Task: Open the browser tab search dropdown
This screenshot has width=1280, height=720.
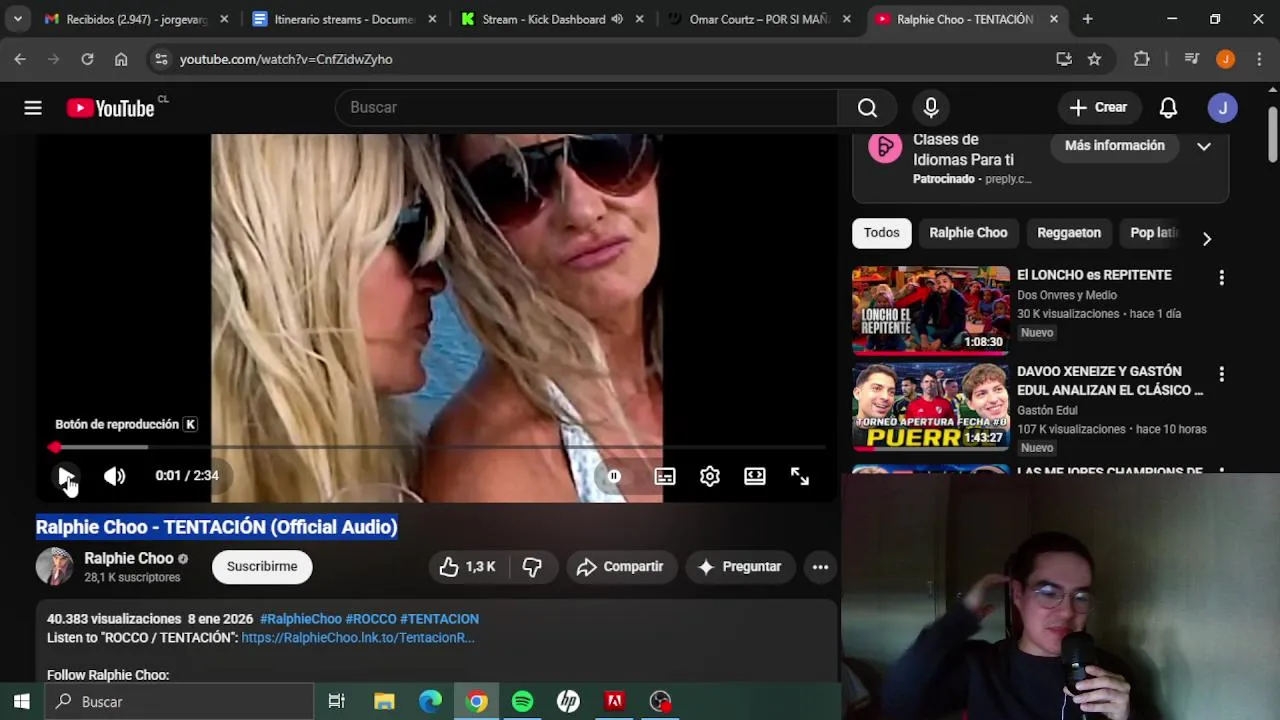Action: [x=17, y=19]
